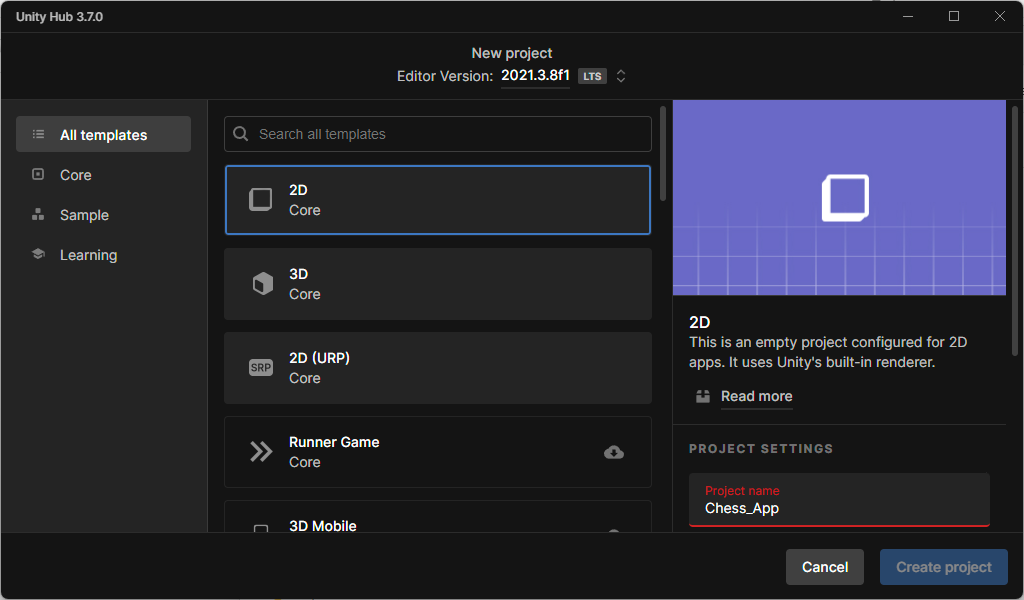Click the template list scrollbar

[663, 154]
